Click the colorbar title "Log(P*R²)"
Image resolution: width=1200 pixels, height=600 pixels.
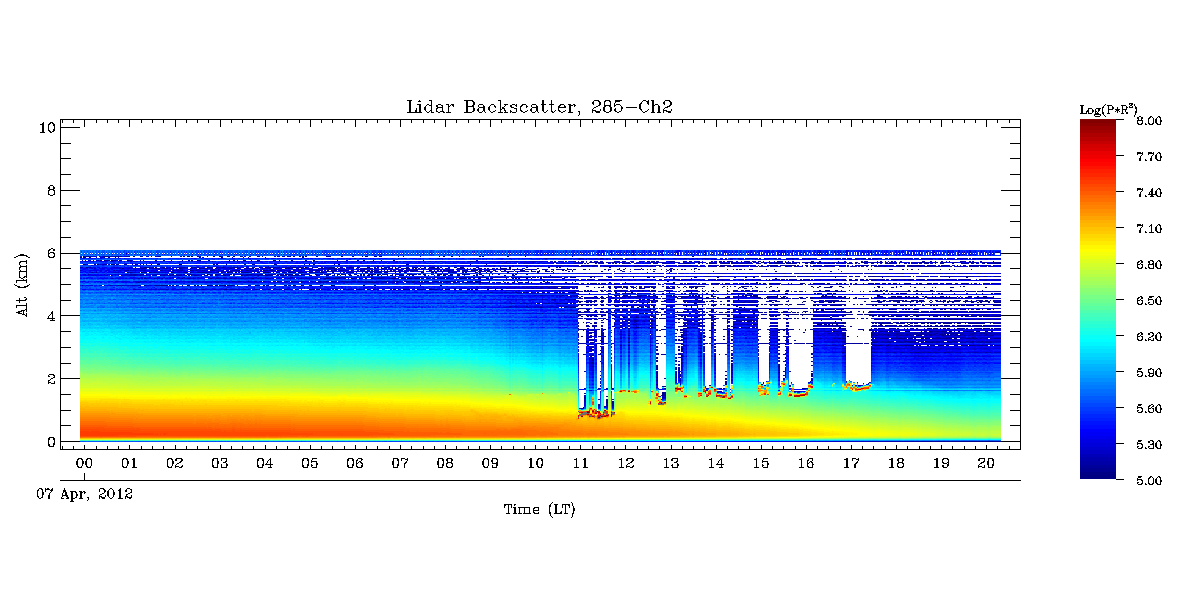pos(1109,108)
